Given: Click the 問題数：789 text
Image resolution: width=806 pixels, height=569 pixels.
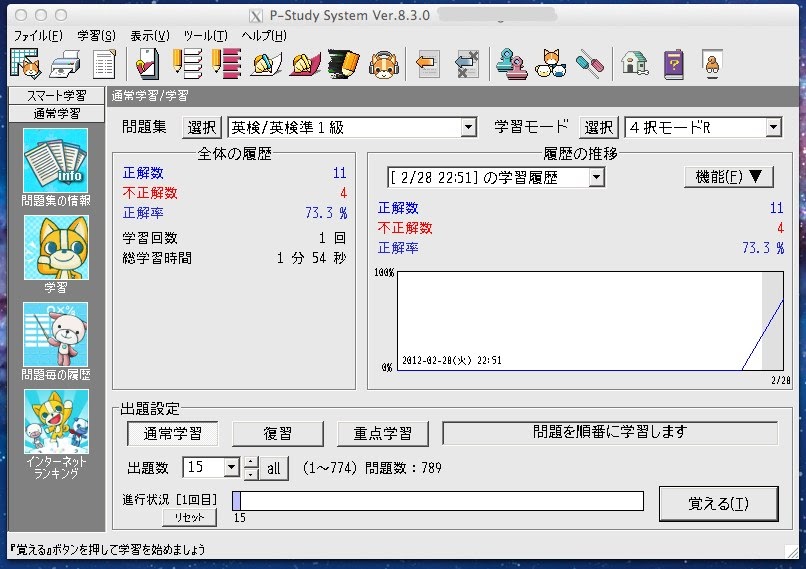Looking at the screenshot, I should click(403, 468).
